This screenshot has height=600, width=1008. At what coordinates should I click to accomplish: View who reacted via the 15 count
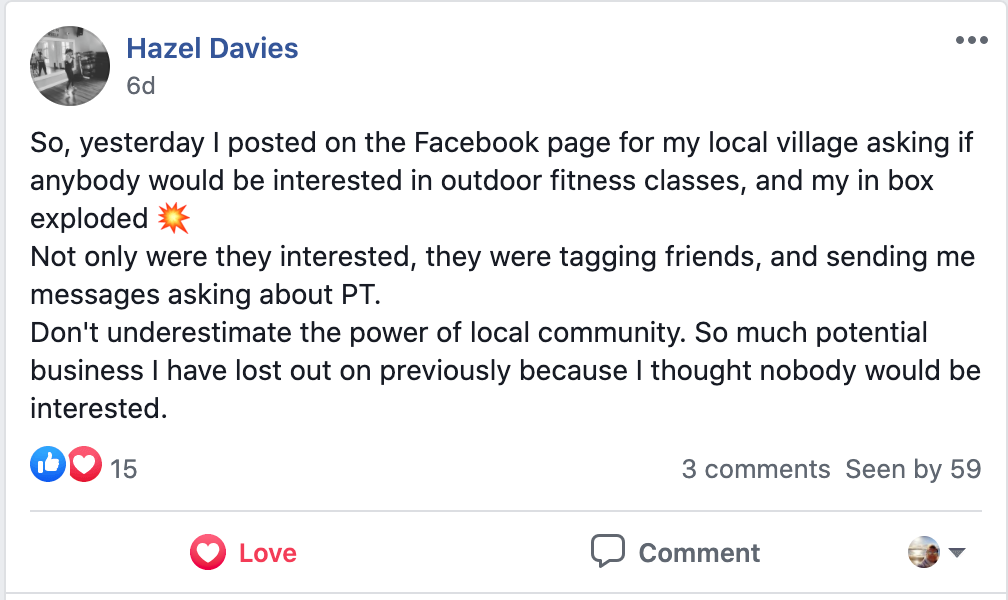[123, 468]
